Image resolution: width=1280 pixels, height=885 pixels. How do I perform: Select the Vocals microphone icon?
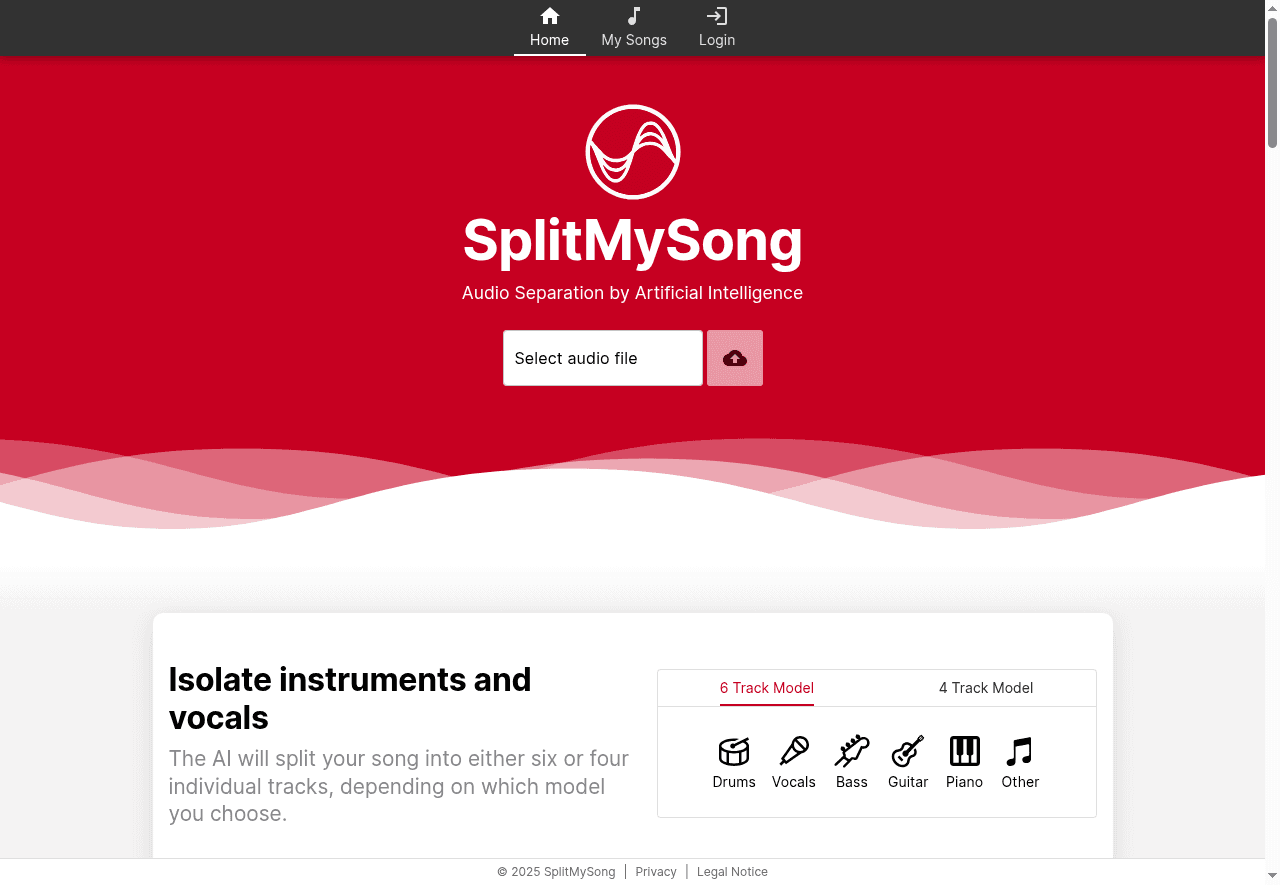click(x=793, y=753)
